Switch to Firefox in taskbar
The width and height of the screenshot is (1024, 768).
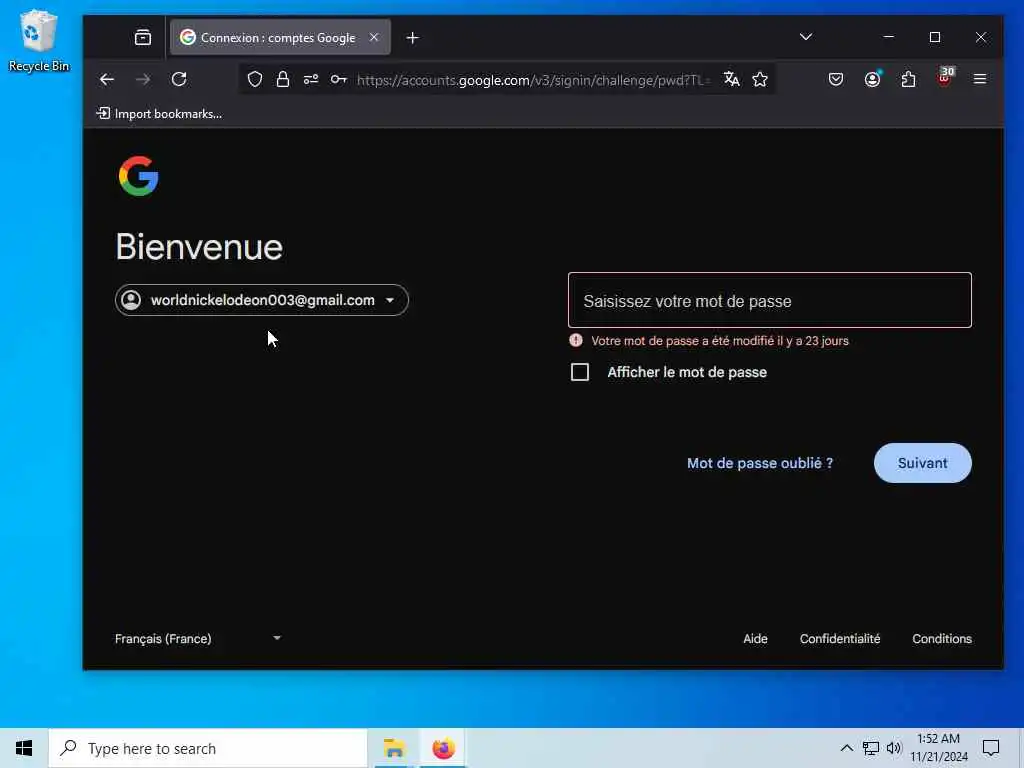tap(443, 748)
